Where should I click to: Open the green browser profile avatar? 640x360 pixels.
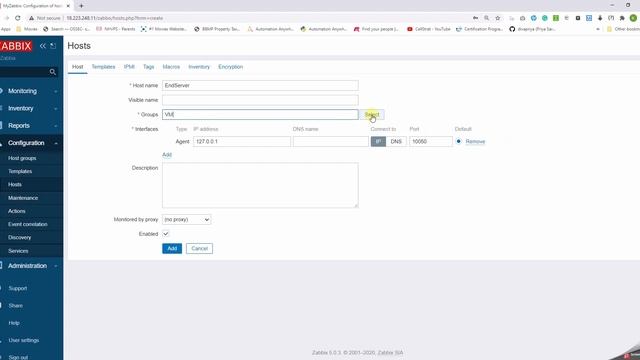[633, 18]
